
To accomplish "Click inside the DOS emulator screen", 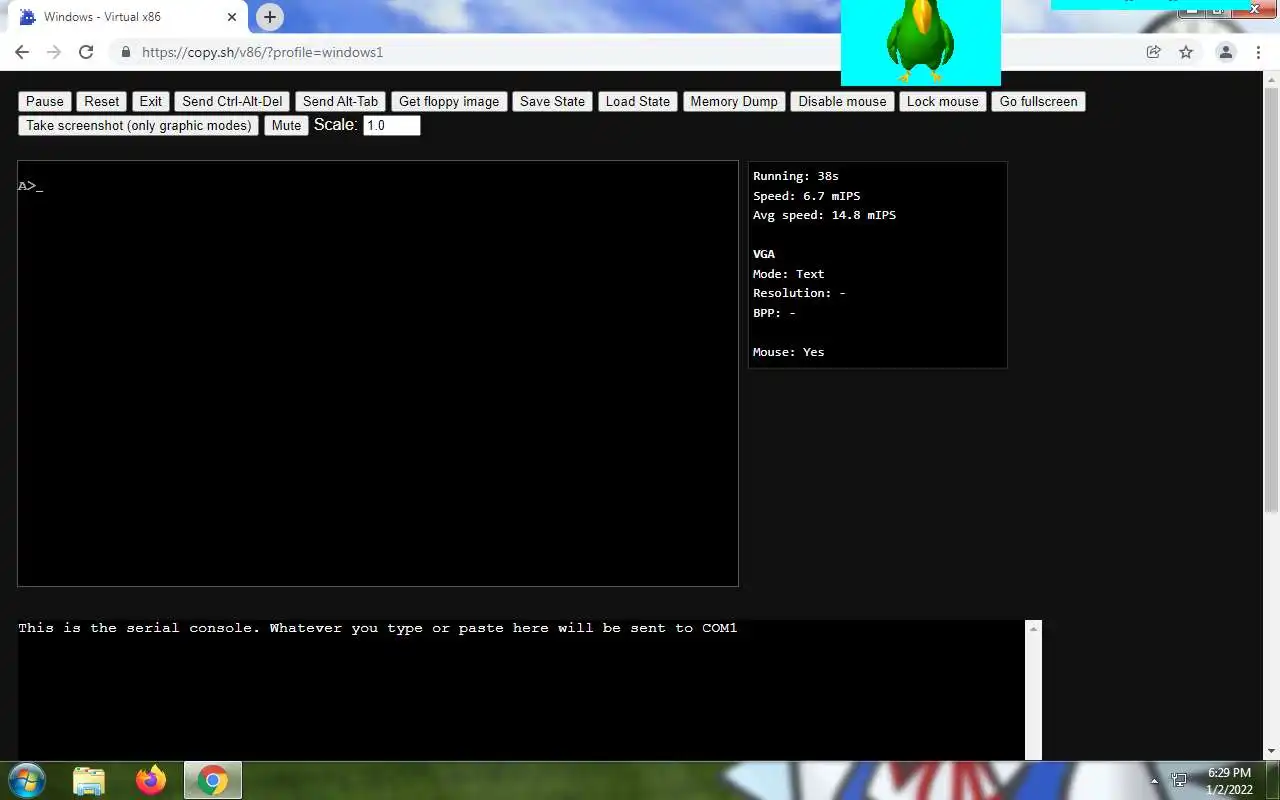I will [378, 373].
